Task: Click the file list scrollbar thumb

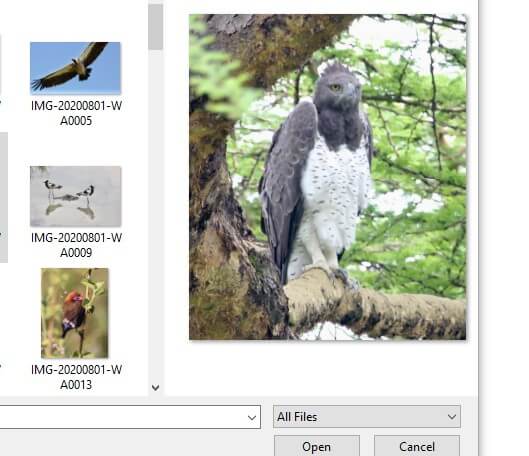Action: [156, 27]
